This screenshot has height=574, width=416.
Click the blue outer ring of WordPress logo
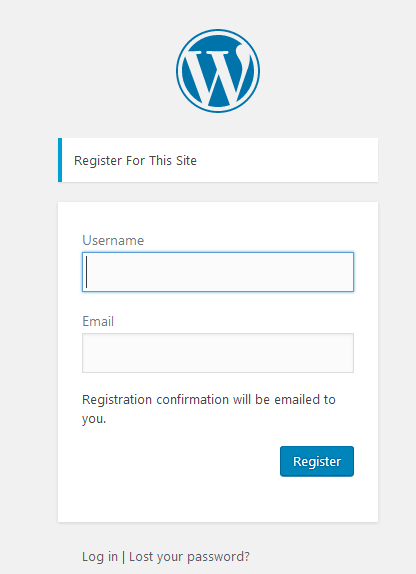click(x=218, y=31)
